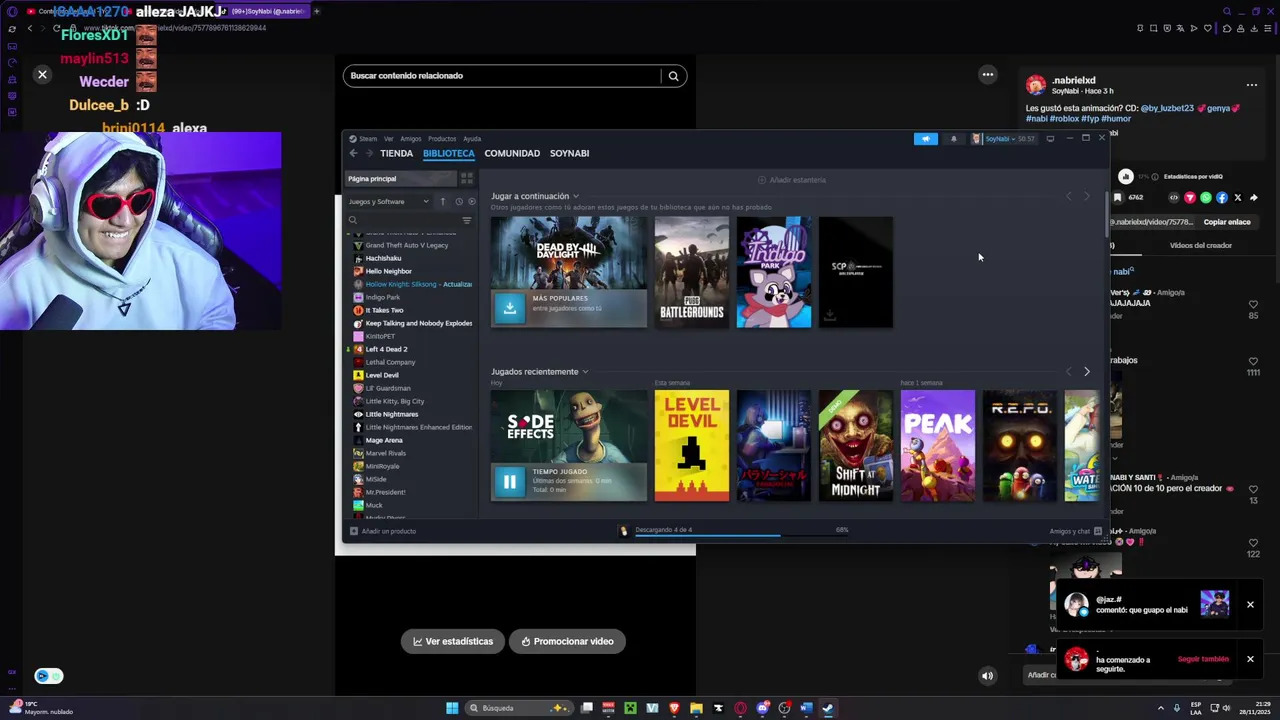Switch library to grid collections view icon
1280x720 pixels.
466,178
